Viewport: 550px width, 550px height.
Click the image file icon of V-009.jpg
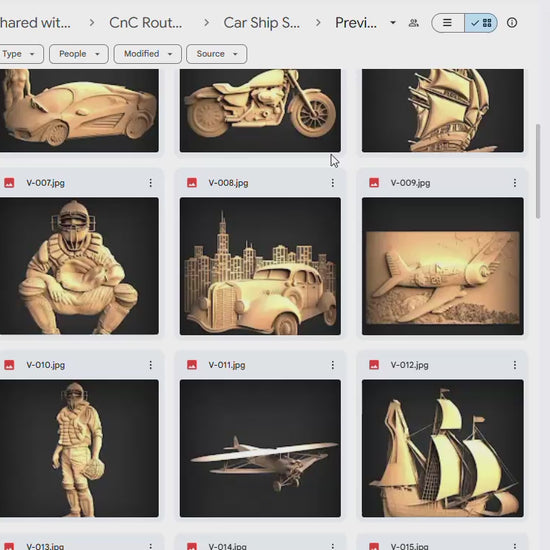click(374, 183)
